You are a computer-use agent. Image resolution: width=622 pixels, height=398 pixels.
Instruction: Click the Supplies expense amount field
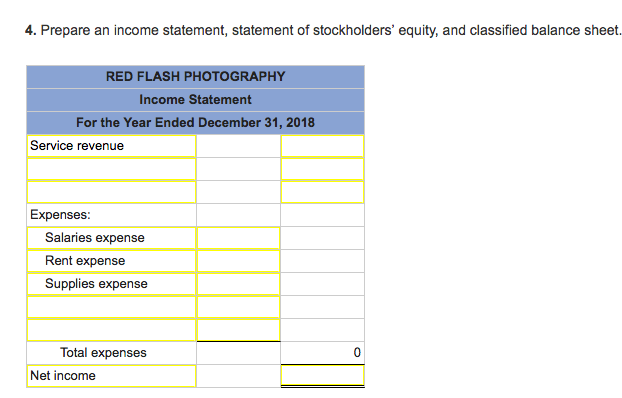pos(238,284)
